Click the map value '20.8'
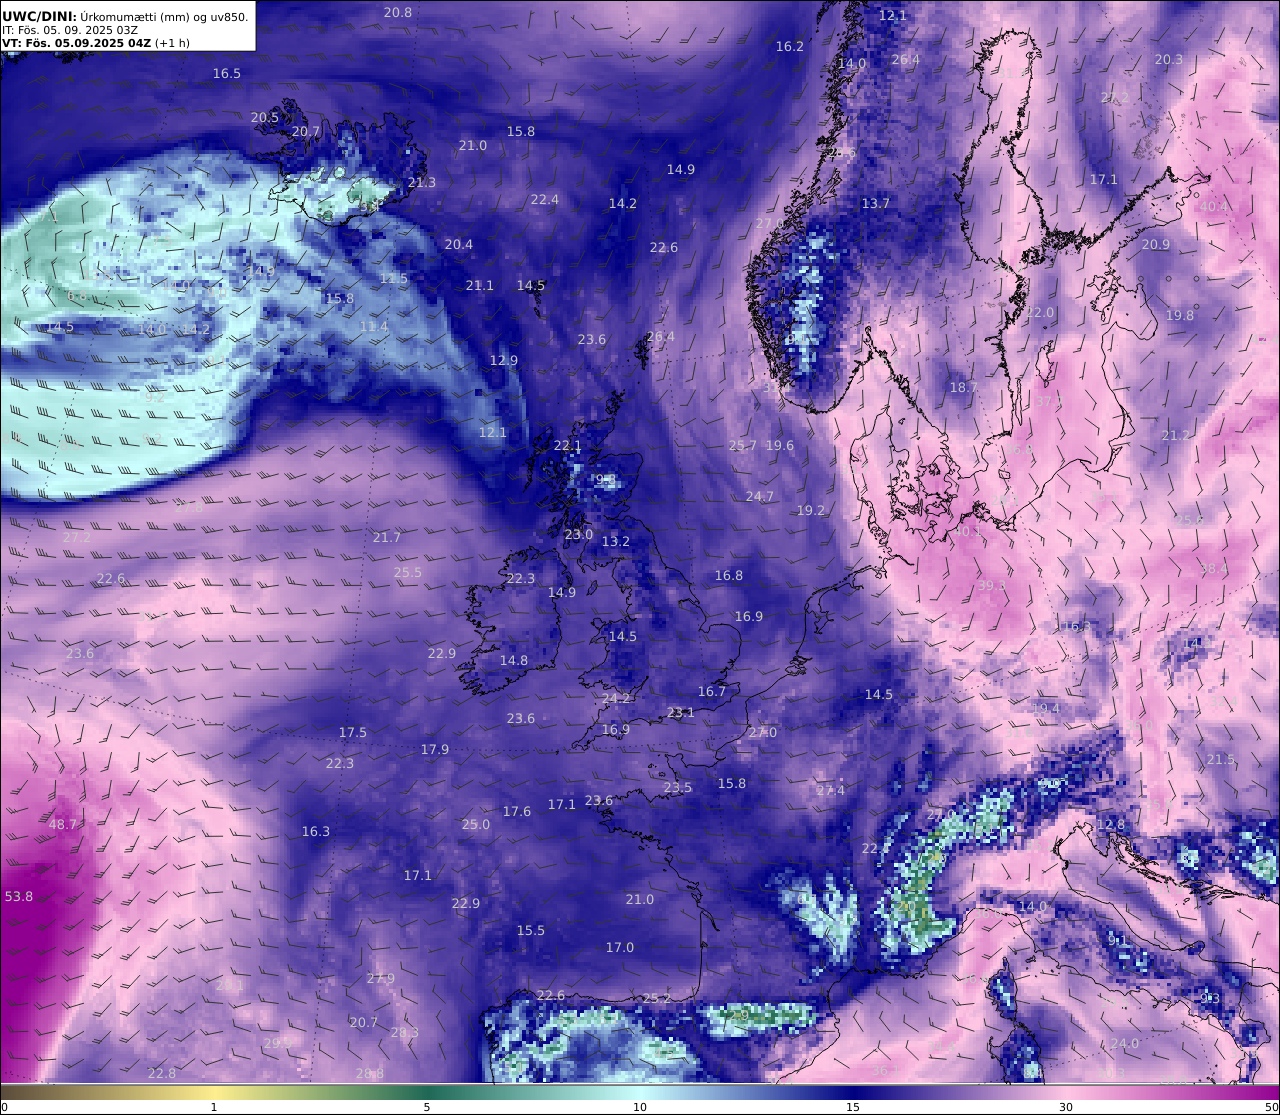This screenshot has width=1280, height=1115. coord(397,12)
